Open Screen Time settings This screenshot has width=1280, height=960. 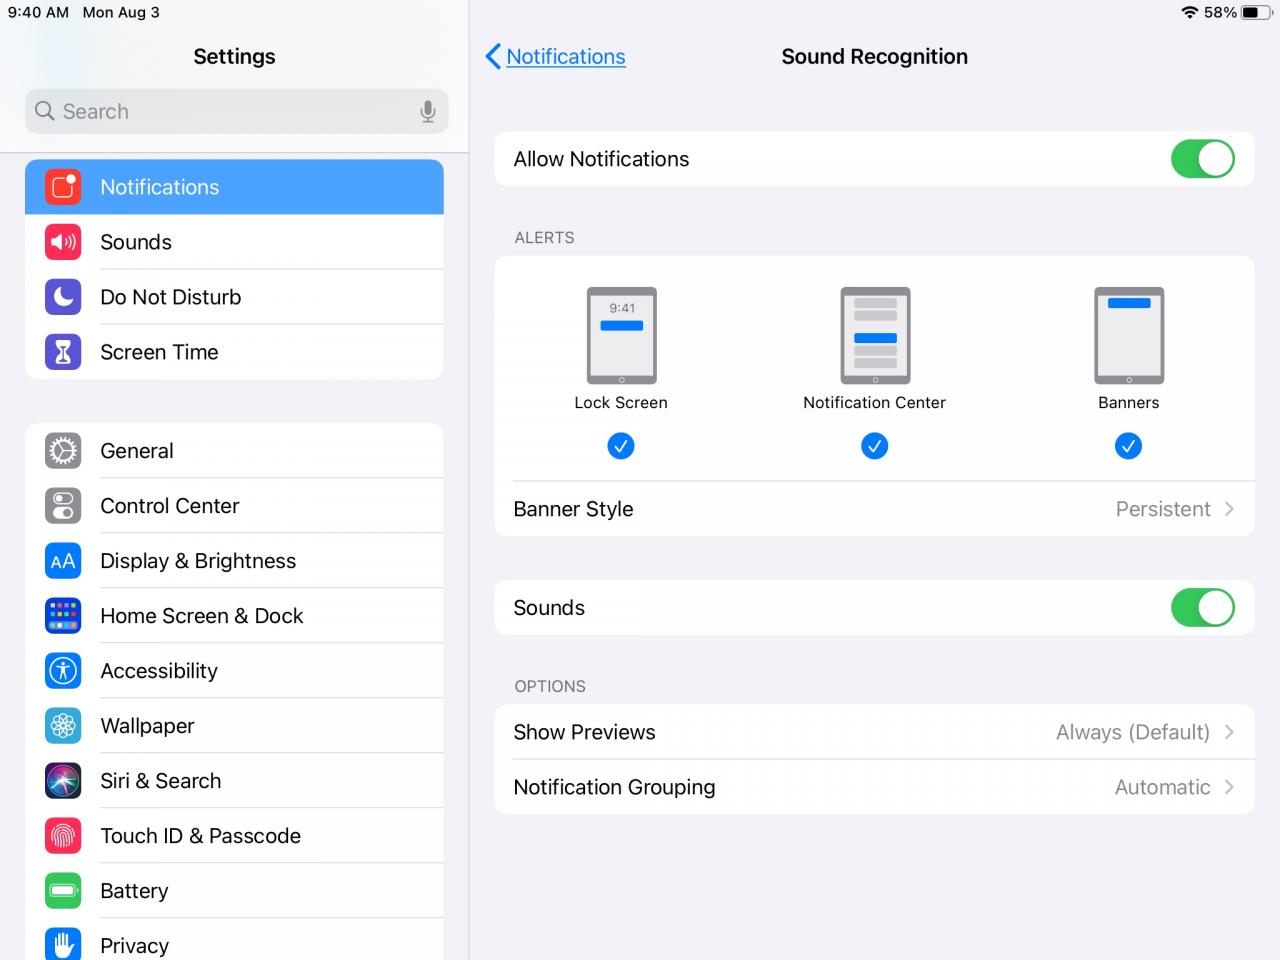click(x=234, y=352)
